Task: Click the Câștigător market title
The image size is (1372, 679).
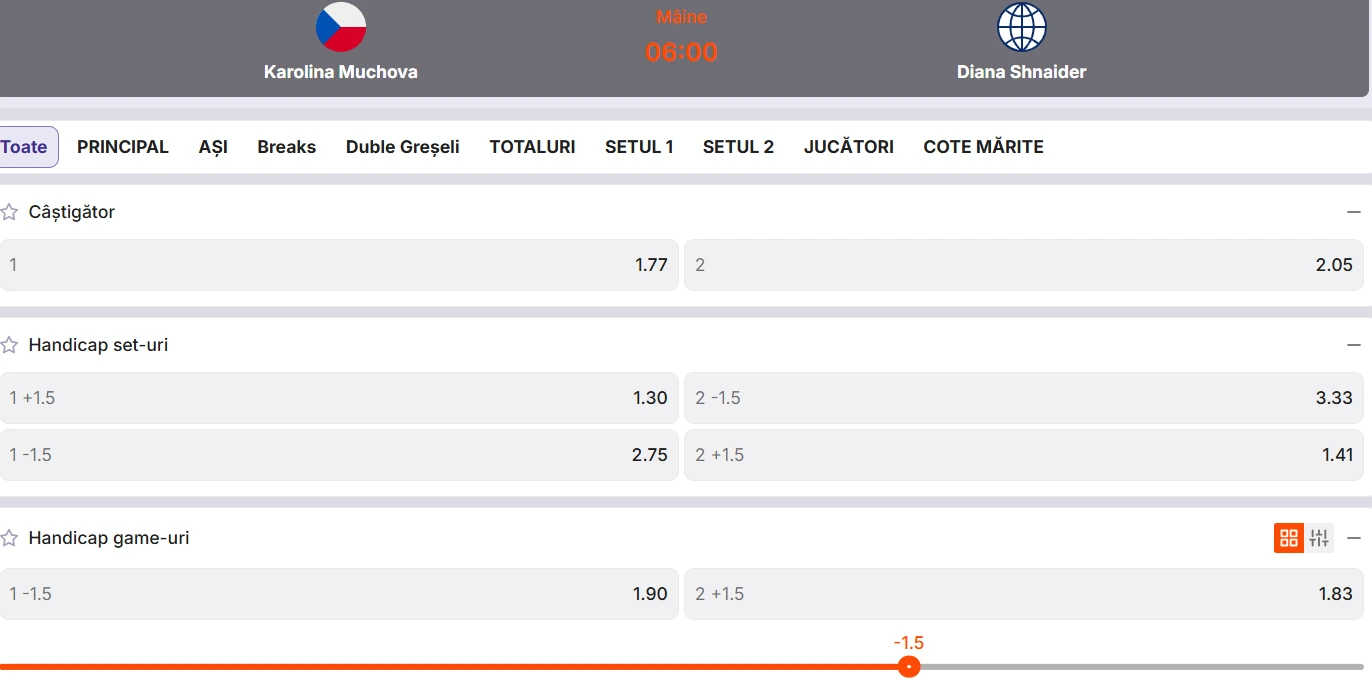Action: click(x=72, y=212)
